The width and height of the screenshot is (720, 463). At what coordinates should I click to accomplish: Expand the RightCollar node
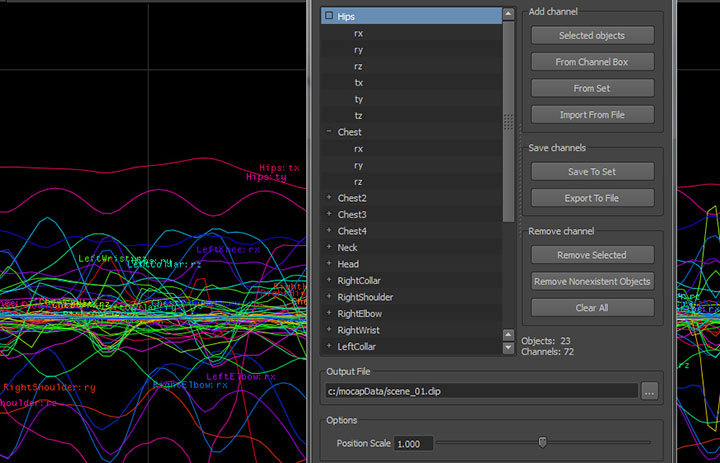(329, 280)
